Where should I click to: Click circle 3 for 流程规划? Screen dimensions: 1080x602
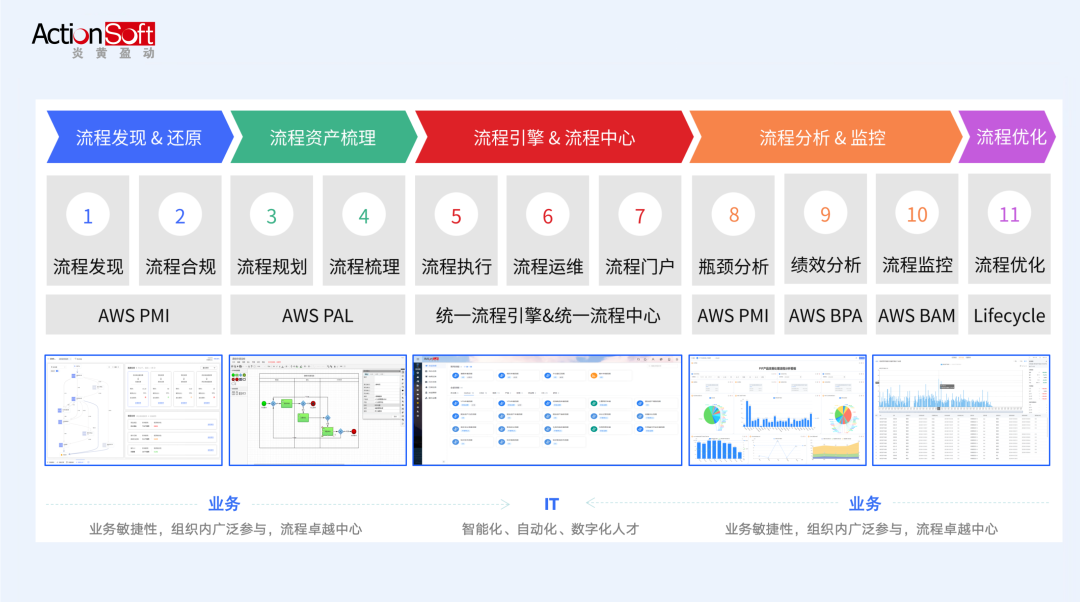[272, 216]
